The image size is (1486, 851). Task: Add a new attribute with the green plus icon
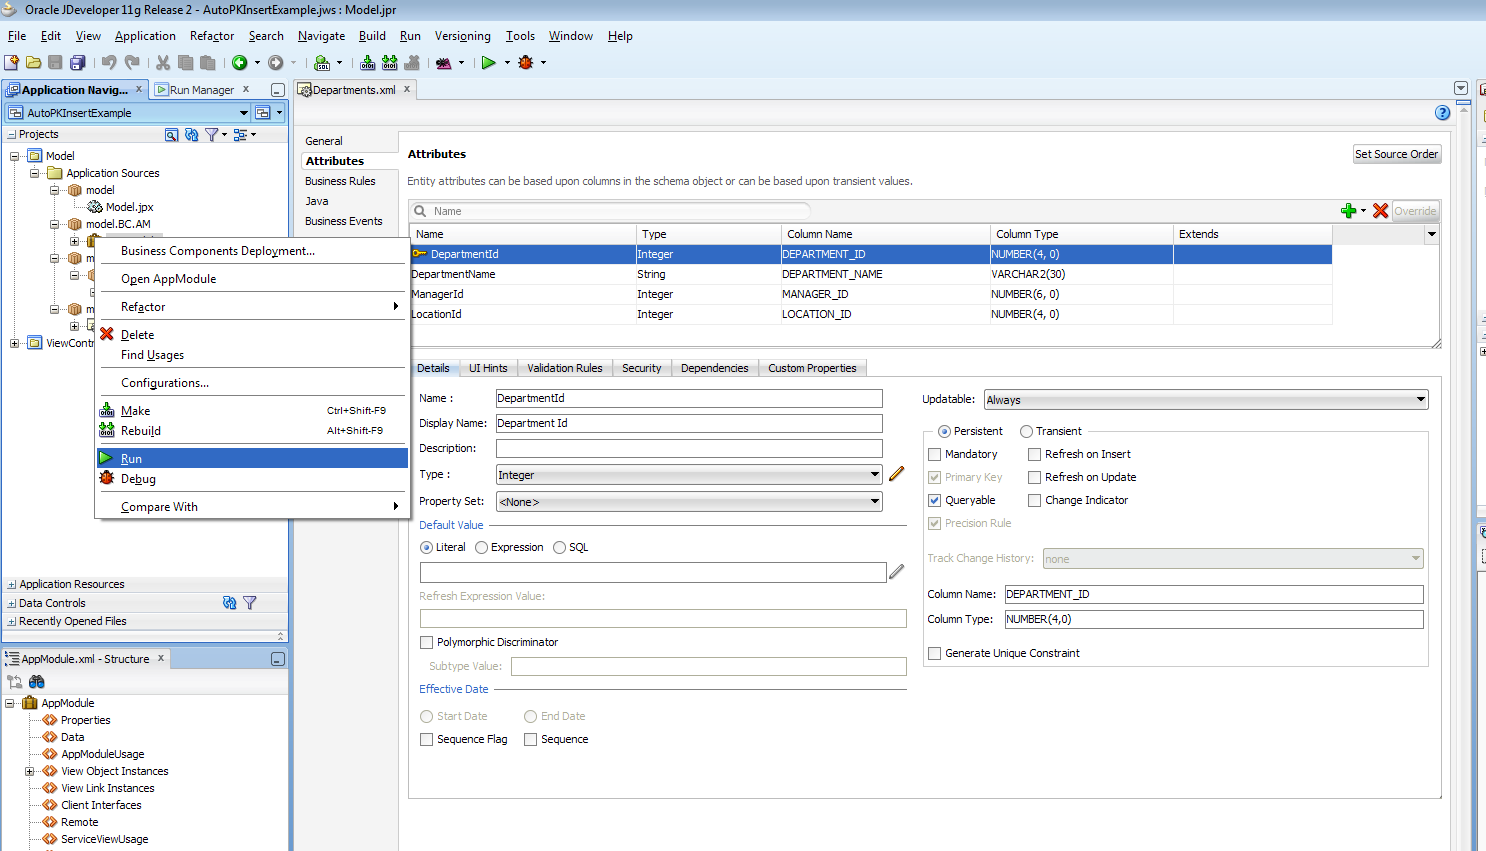coord(1350,211)
